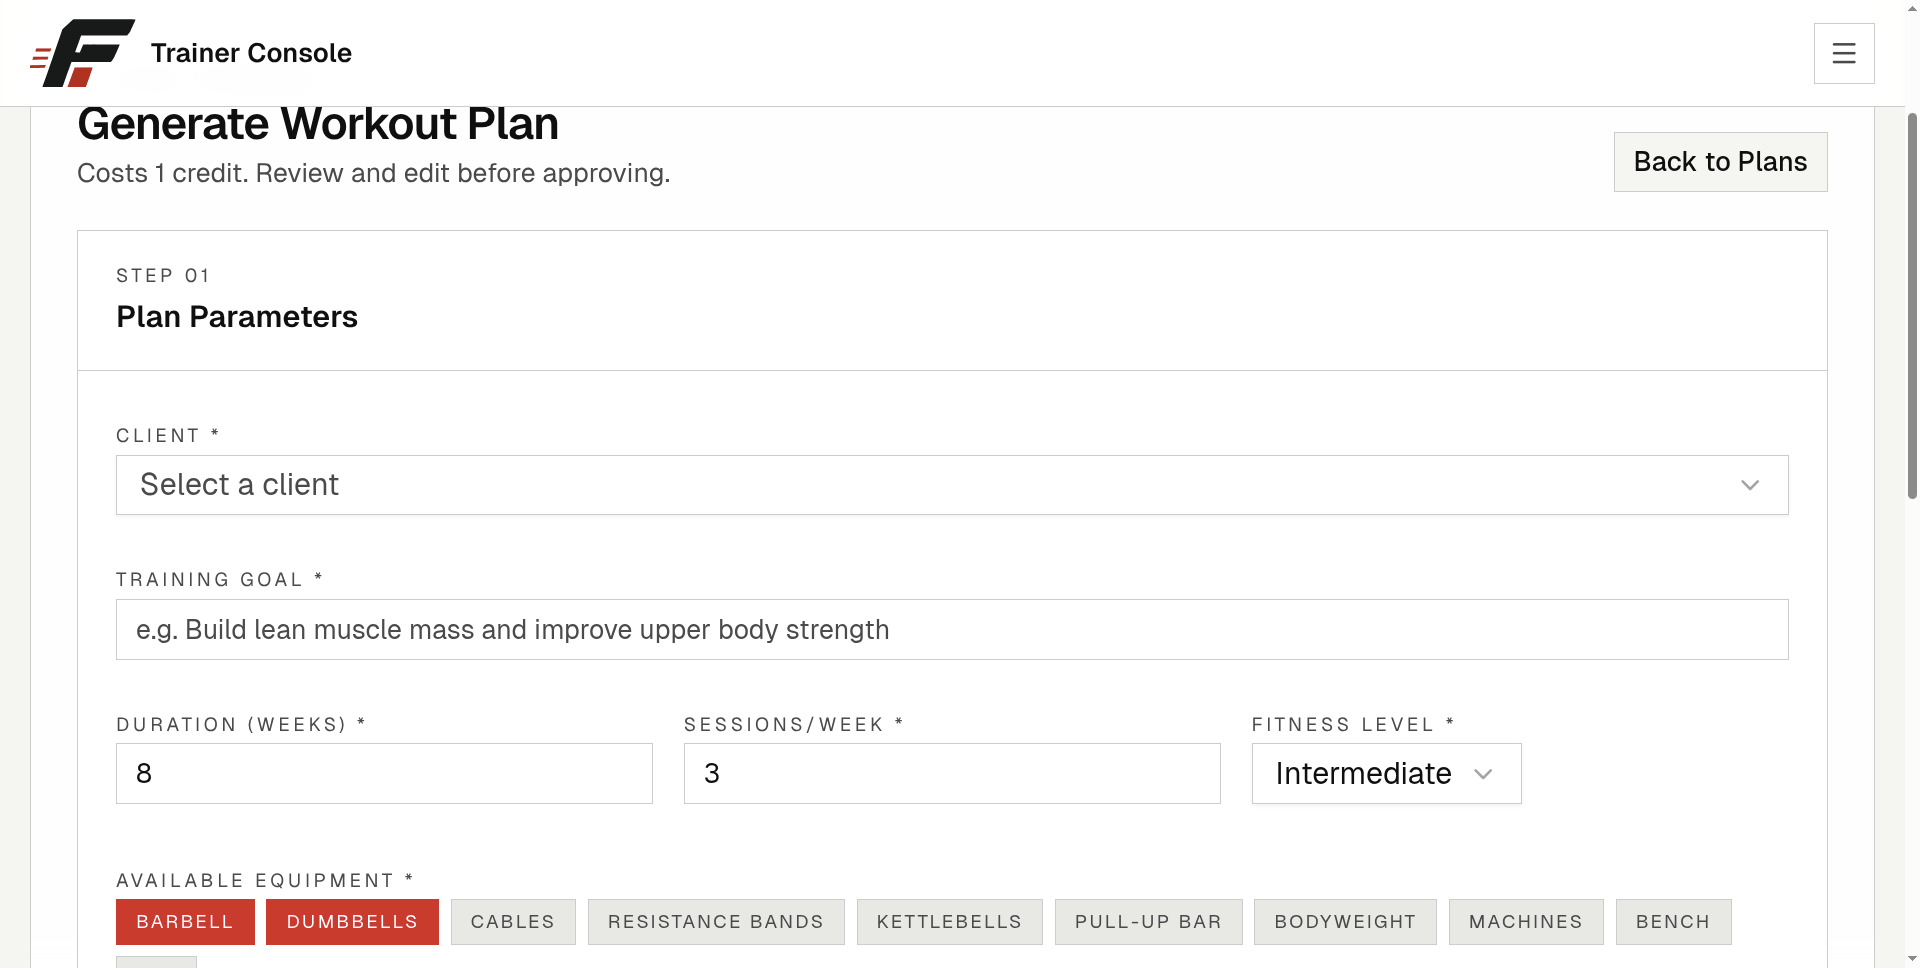Focus the Training Goal text field
Viewport: 1920px width, 968px height.
coord(952,630)
